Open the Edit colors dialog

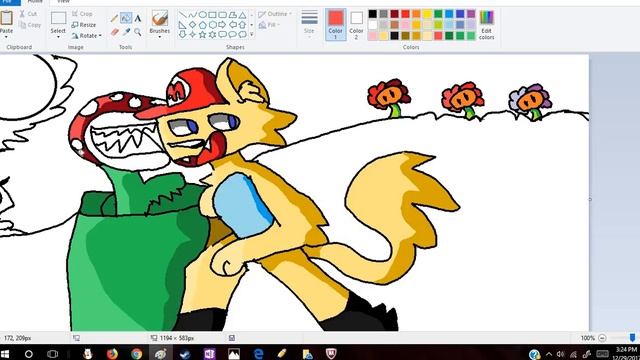(487, 24)
